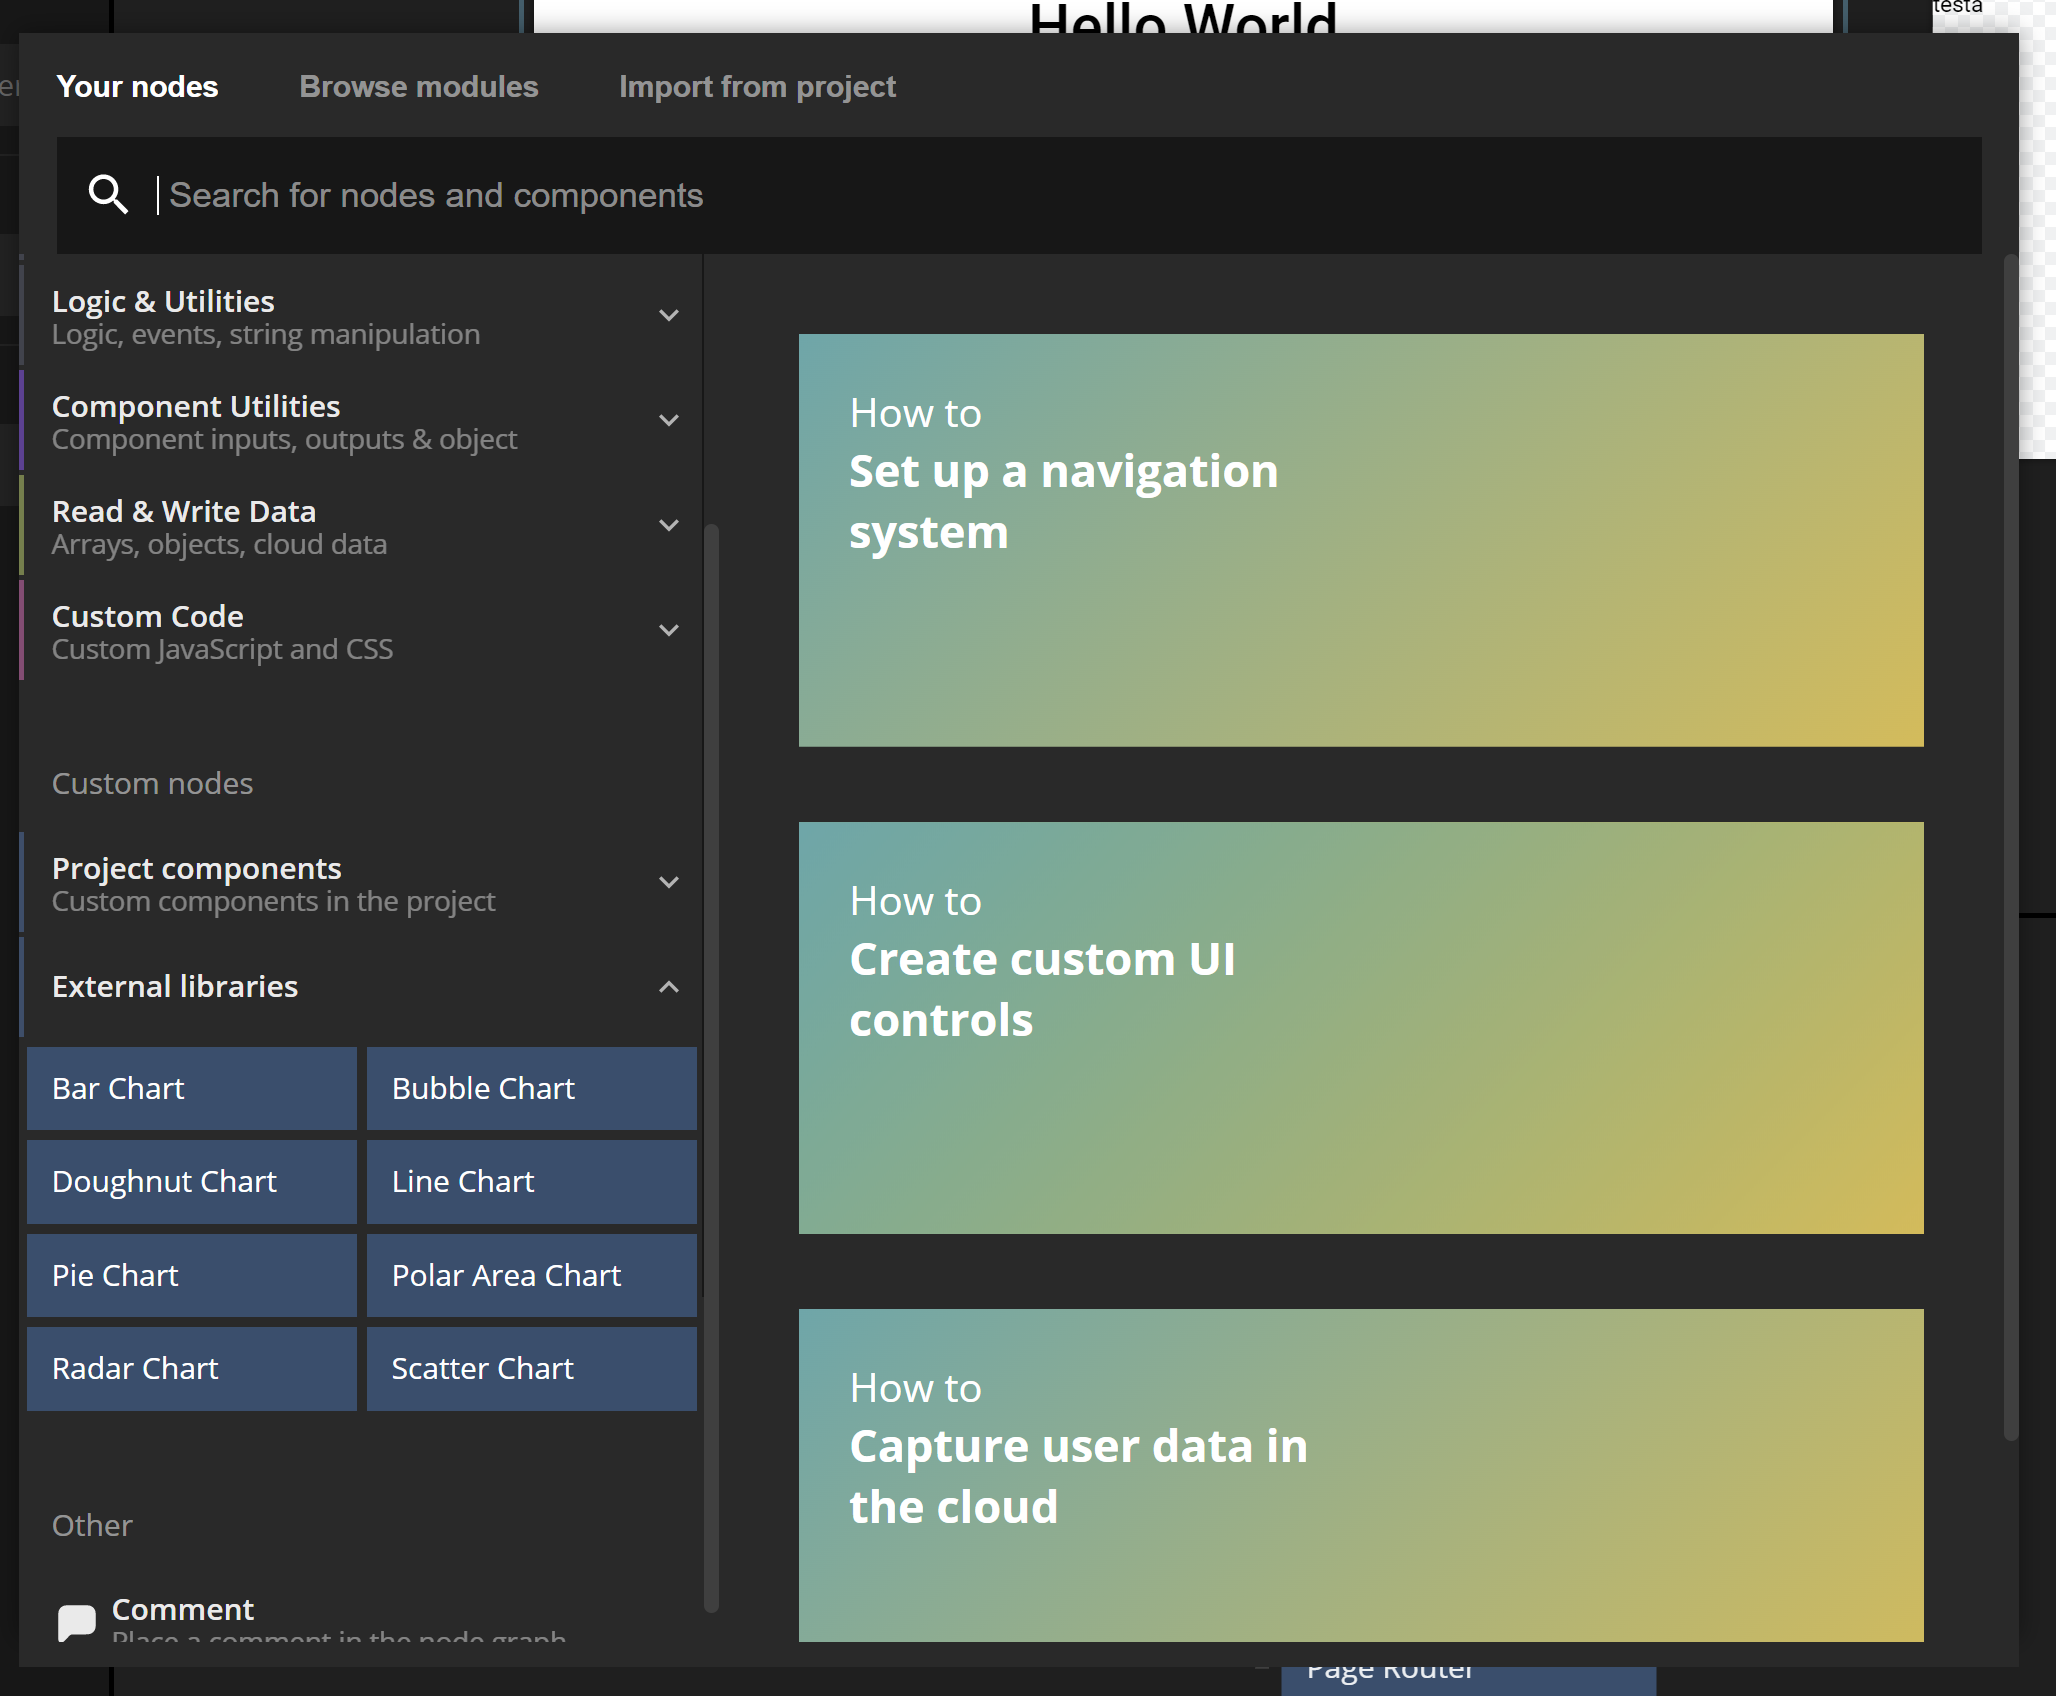Open the Create custom UI controls guide
Screen dimensions: 2056x1696
1360,1027
